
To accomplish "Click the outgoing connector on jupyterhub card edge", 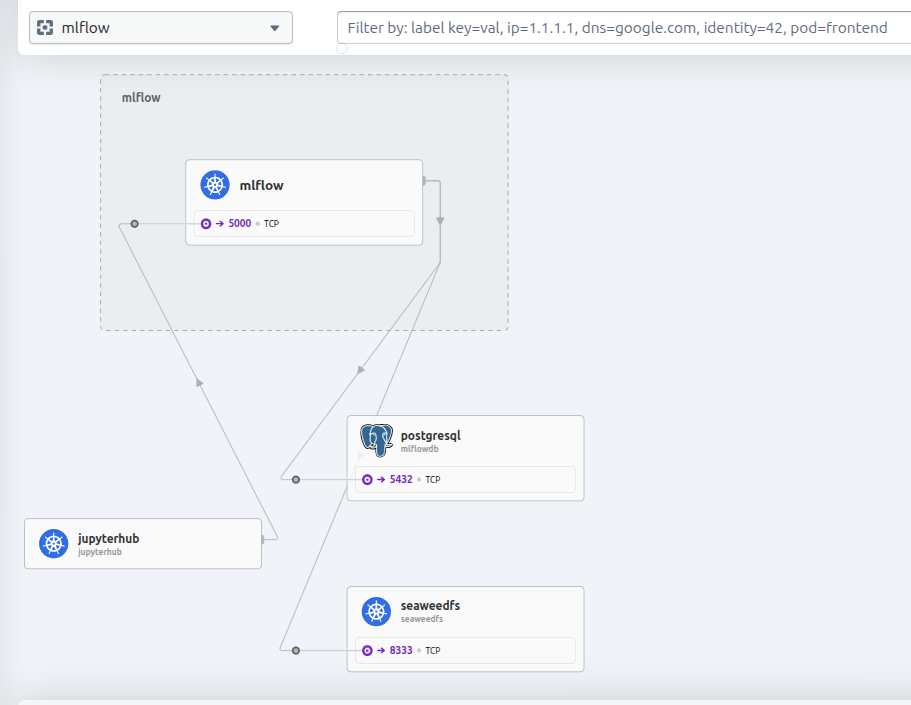I will [263, 539].
